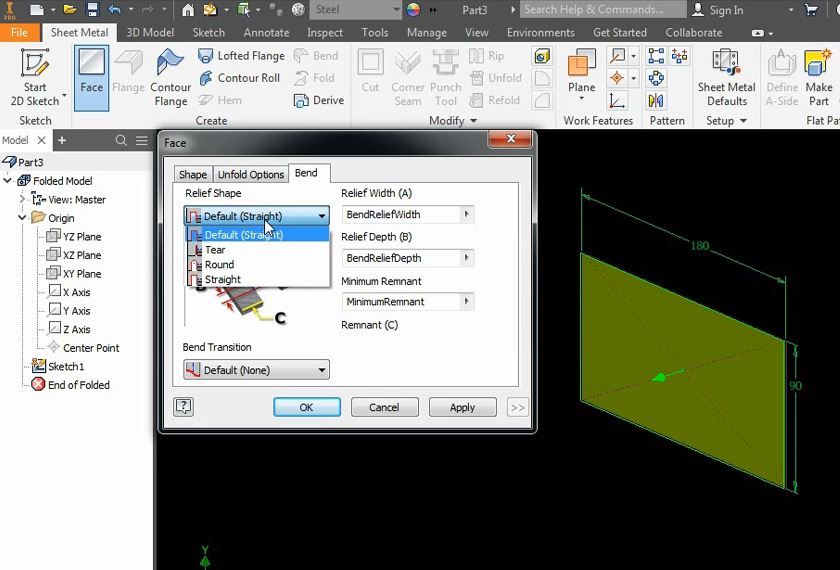This screenshot has height=570, width=840.
Task: Click the Derive tool
Action: (x=318, y=100)
